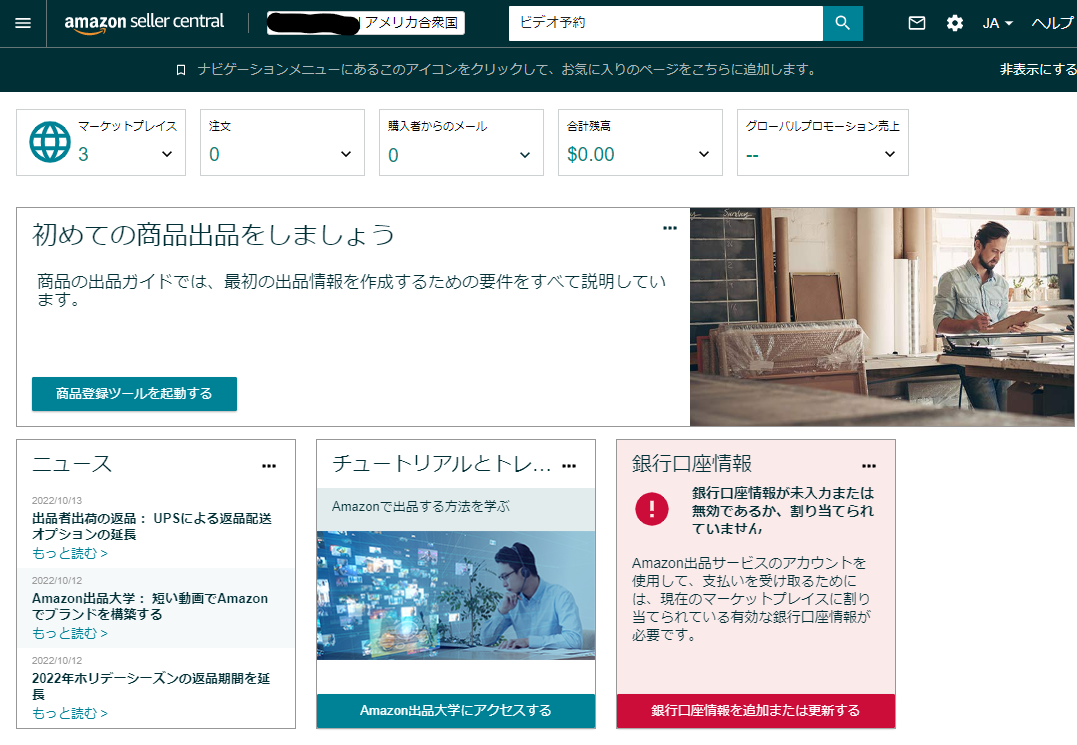Click the 商品登録ツールを起動する button
The width and height of the screenshot is (1077, 745).
click(134, 393)
